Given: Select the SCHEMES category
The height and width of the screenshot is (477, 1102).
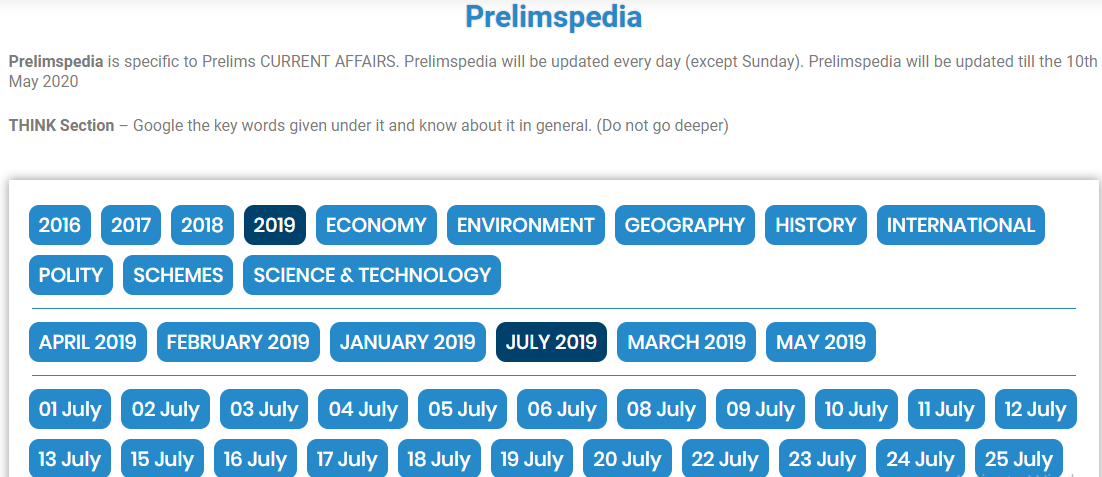Looking at the screenshot, I should [178, 275].
